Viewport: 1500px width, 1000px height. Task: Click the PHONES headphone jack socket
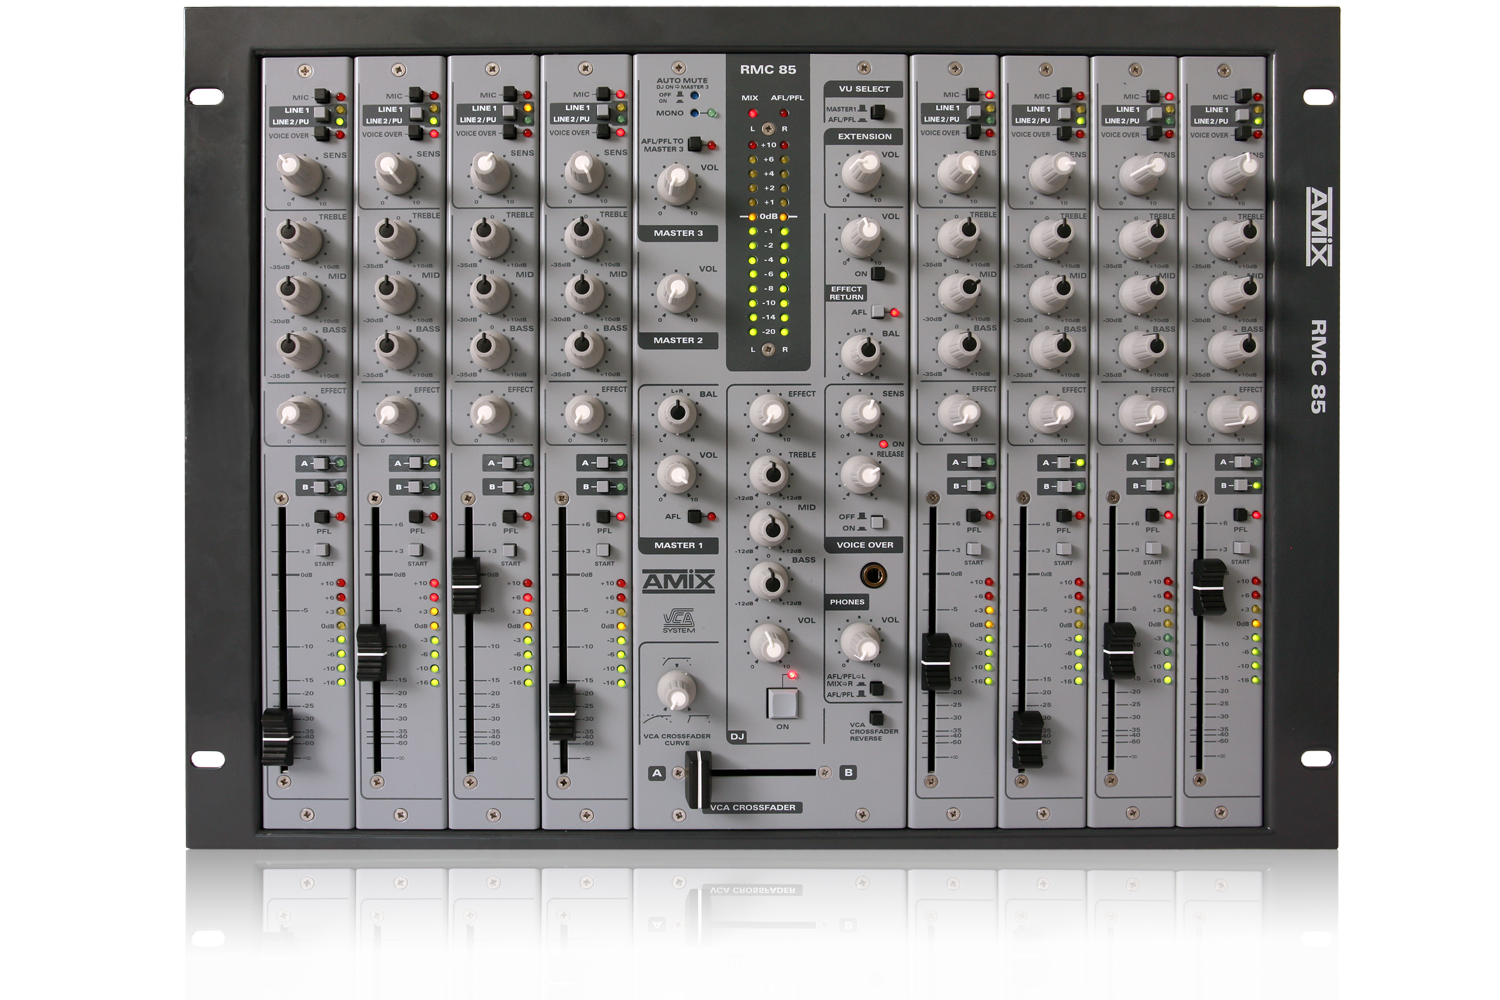coord(873,575)
